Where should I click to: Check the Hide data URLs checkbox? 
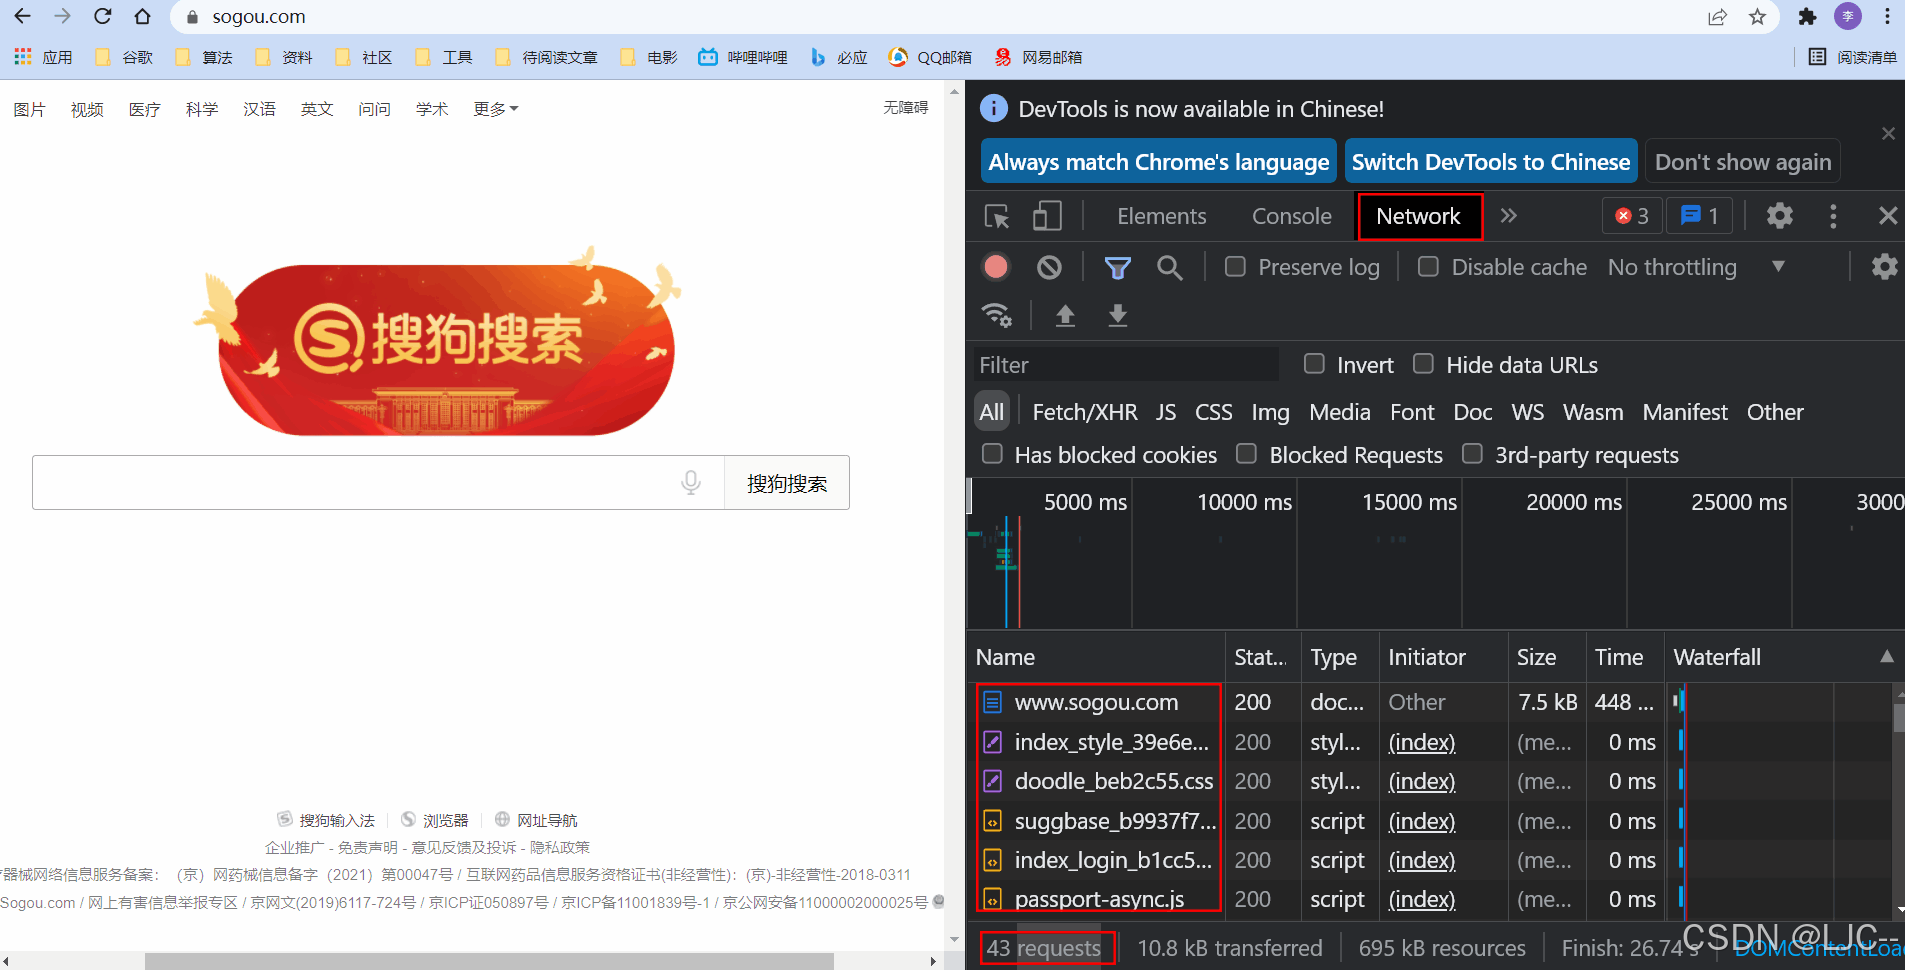click(1423, 364)
